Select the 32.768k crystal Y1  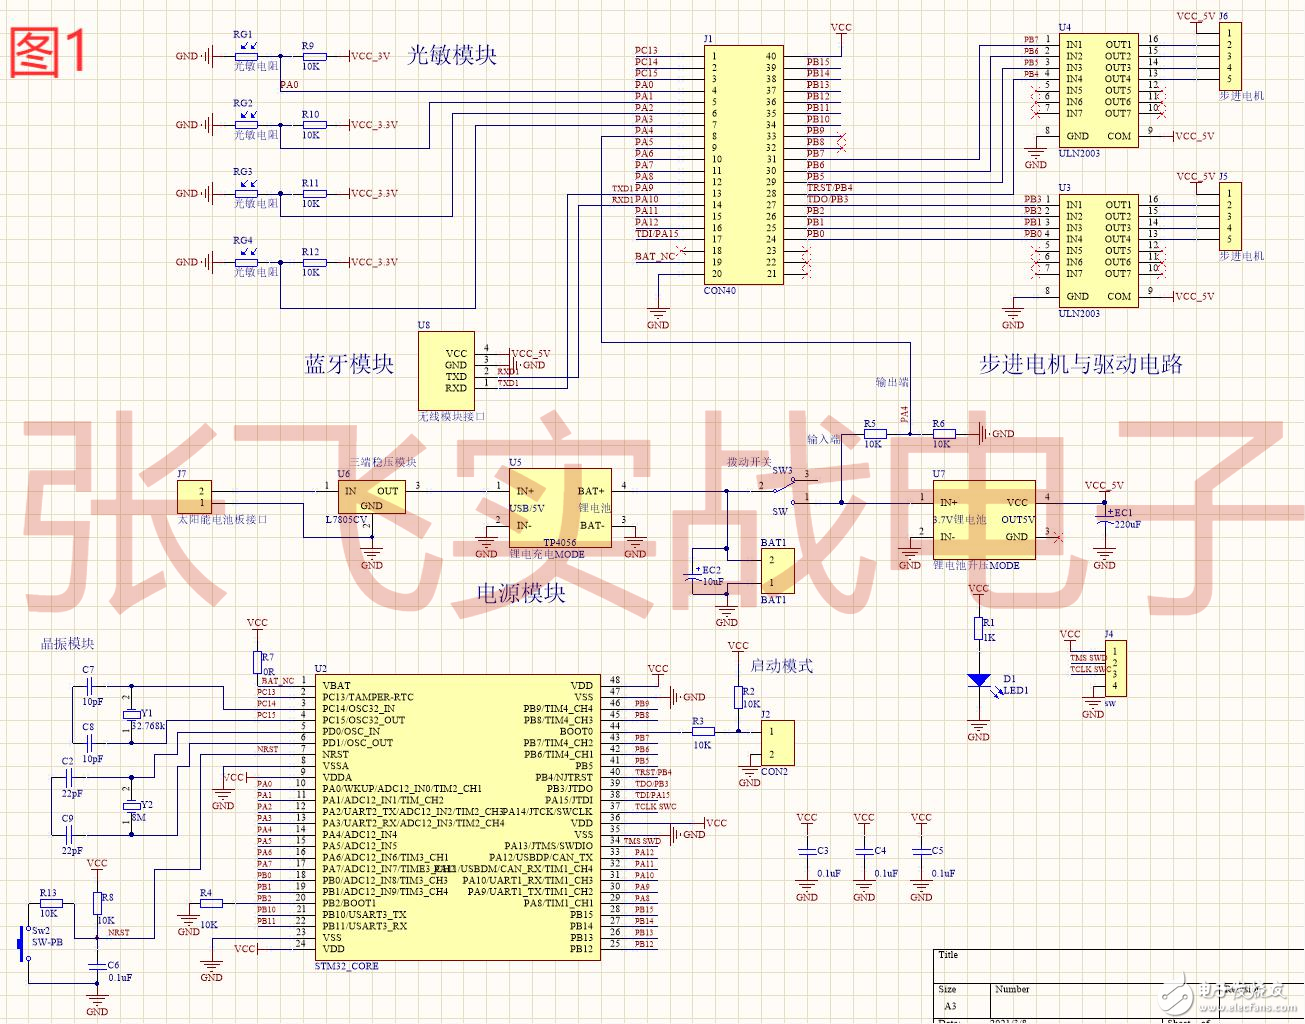[x=130, y=714]
